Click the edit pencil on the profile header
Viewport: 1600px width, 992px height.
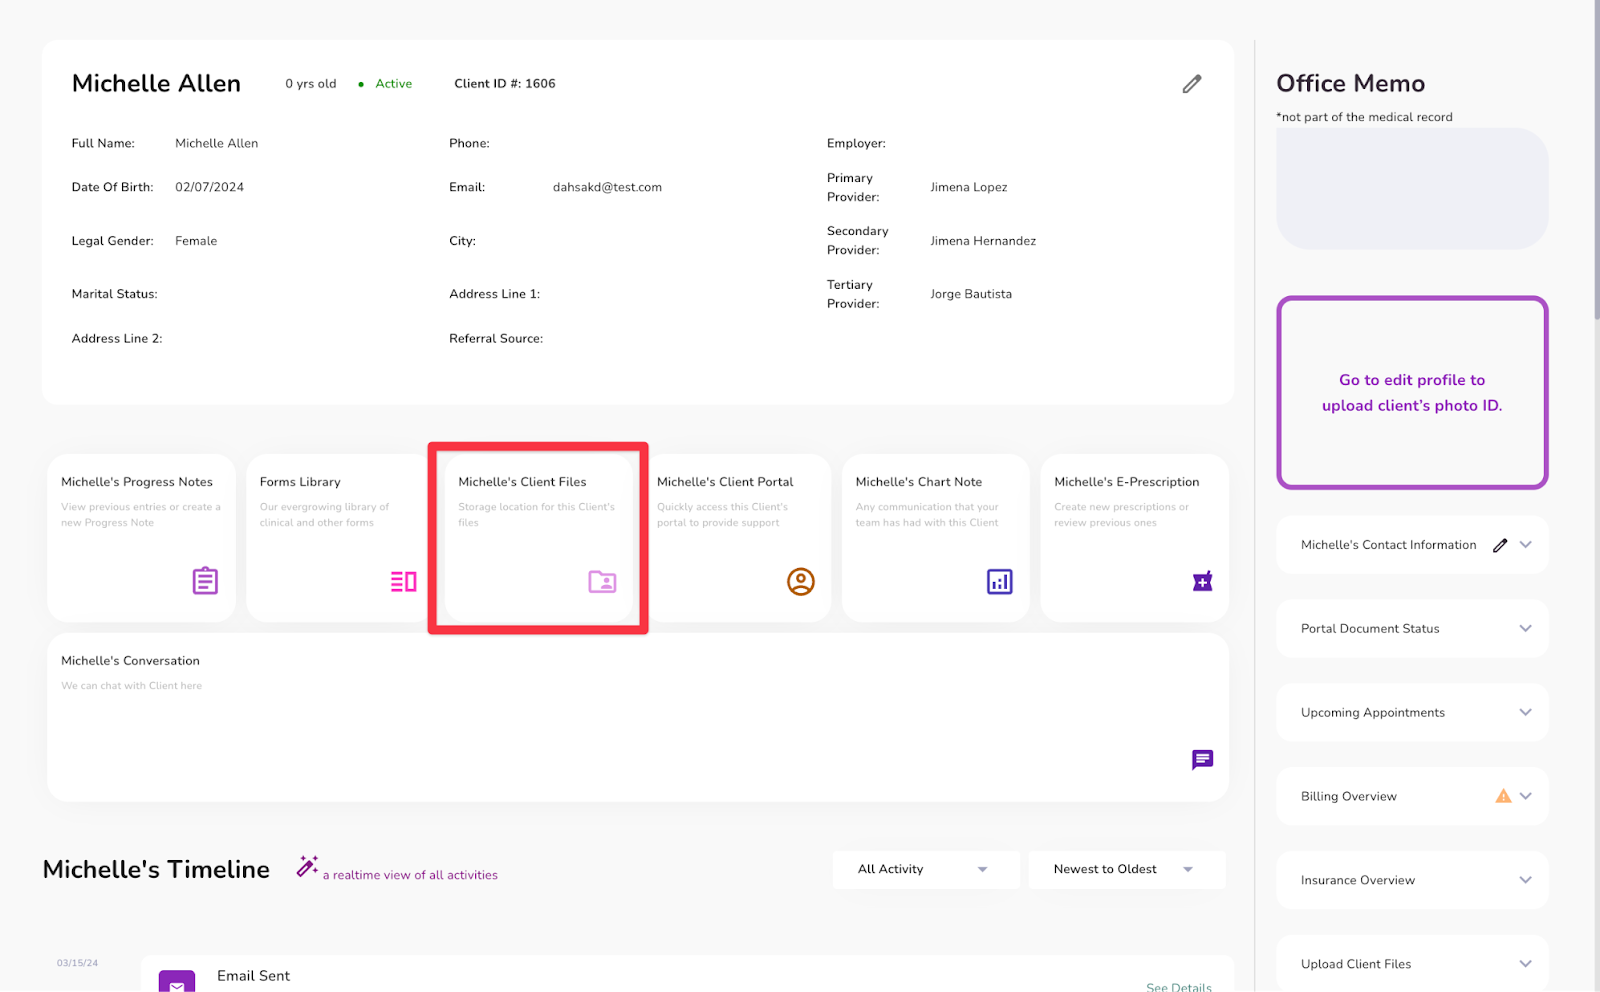(1191, 84)
